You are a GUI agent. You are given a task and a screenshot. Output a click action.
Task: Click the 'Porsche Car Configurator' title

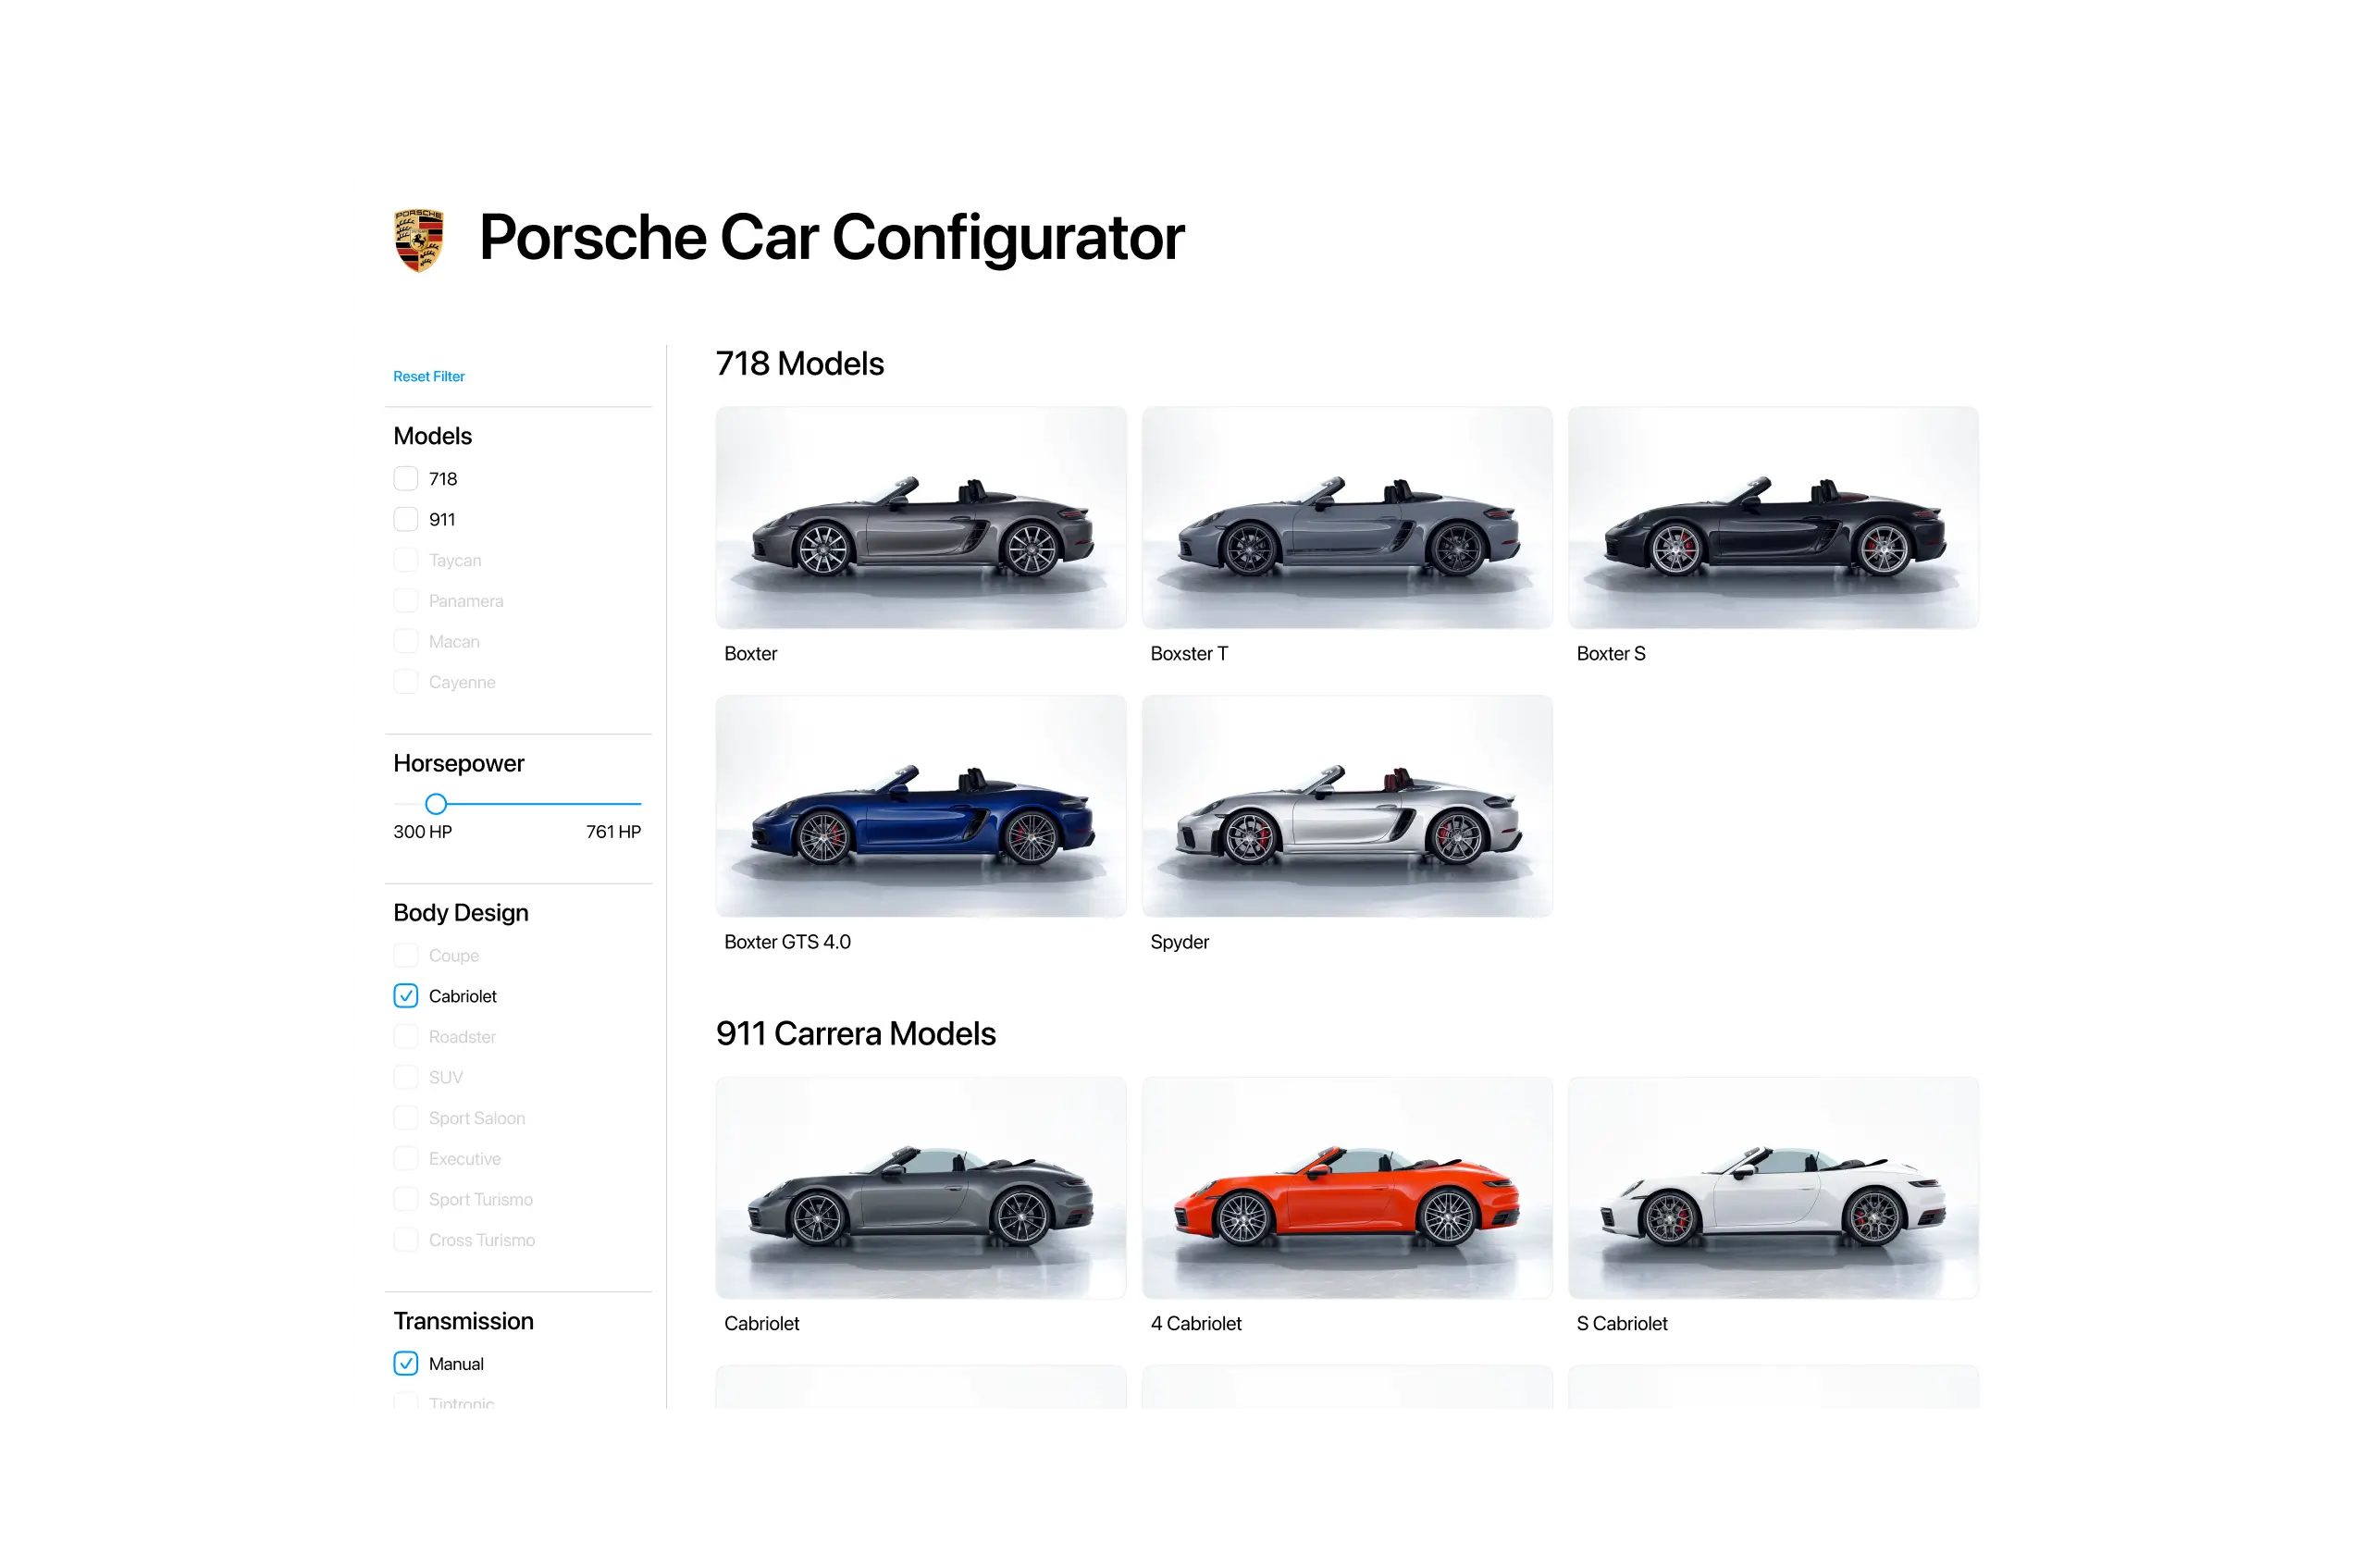[831, 238]
